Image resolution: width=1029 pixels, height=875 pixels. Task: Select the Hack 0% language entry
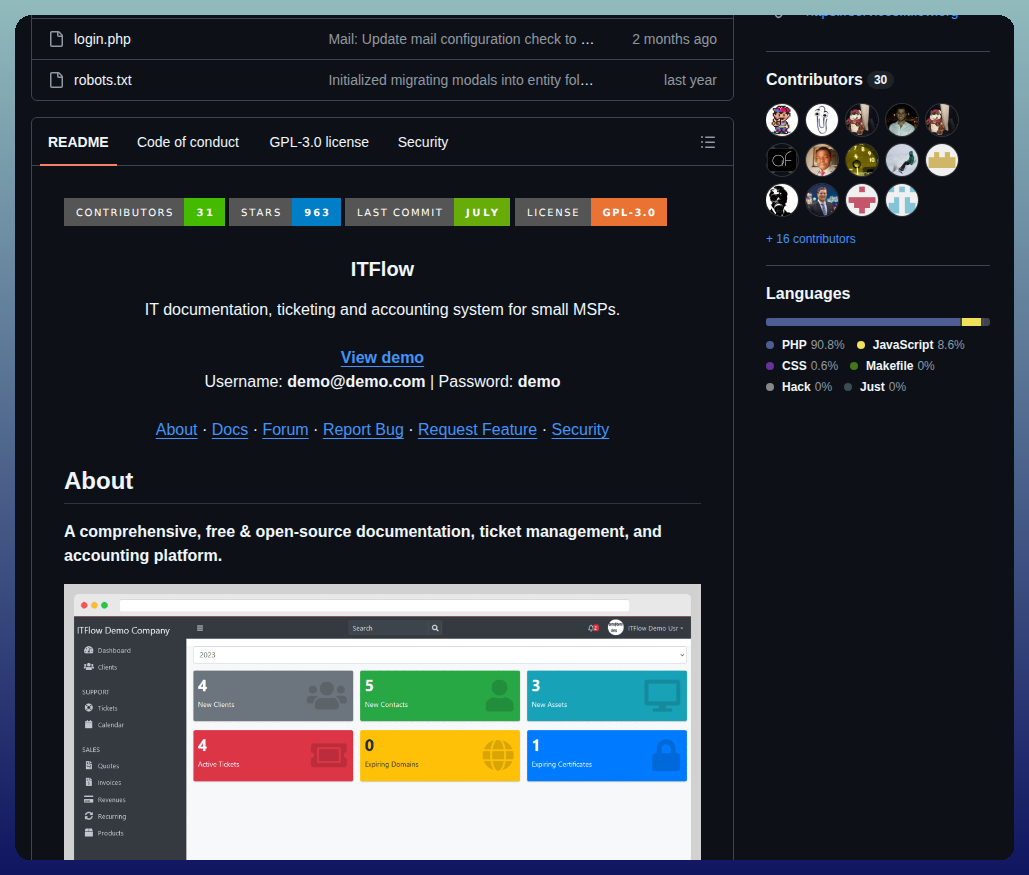click(799, 387)
